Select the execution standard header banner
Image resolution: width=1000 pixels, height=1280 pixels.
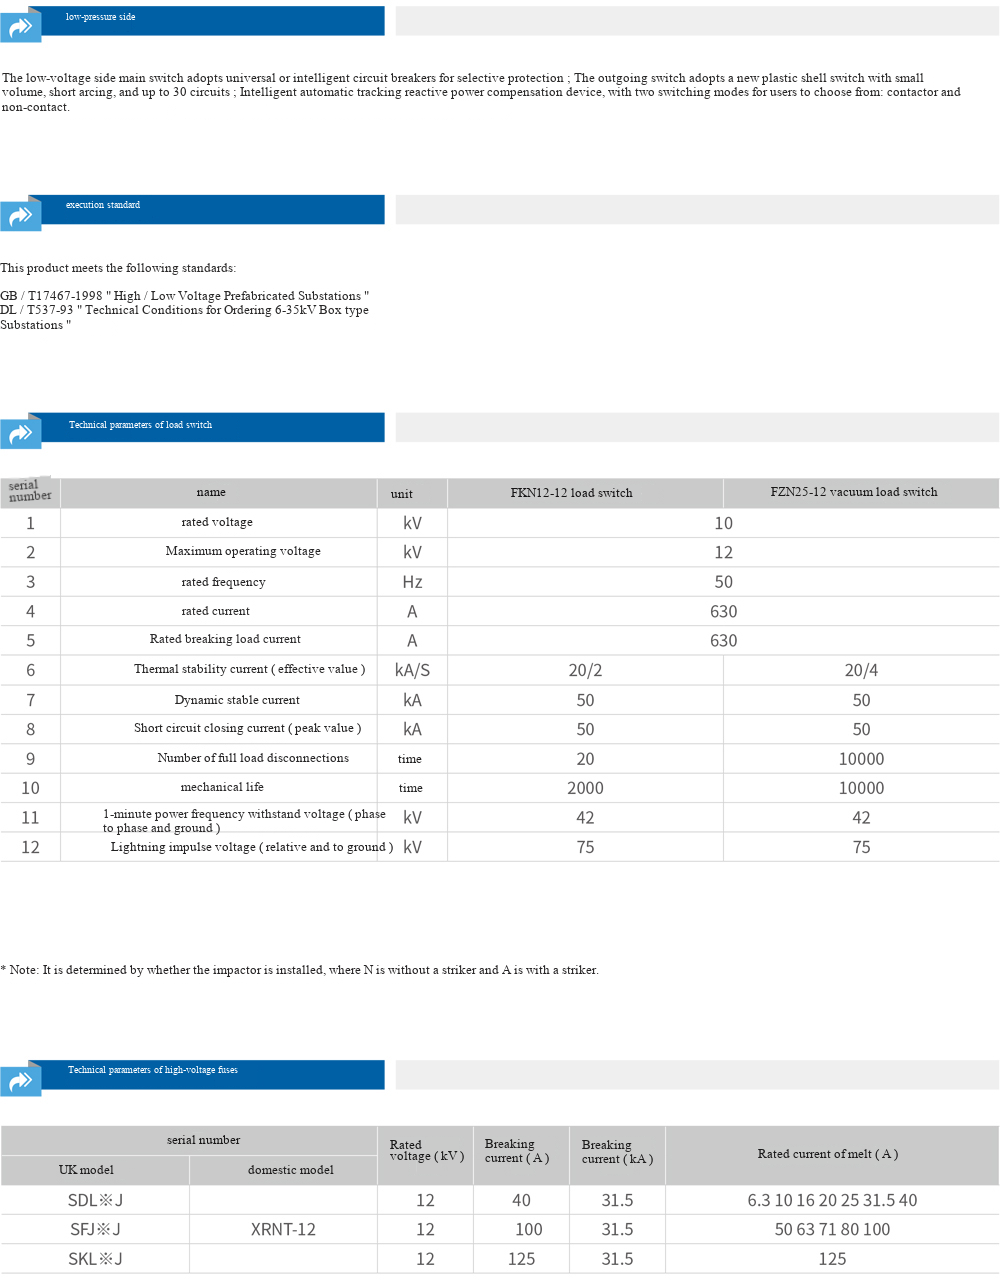(205, 208)
